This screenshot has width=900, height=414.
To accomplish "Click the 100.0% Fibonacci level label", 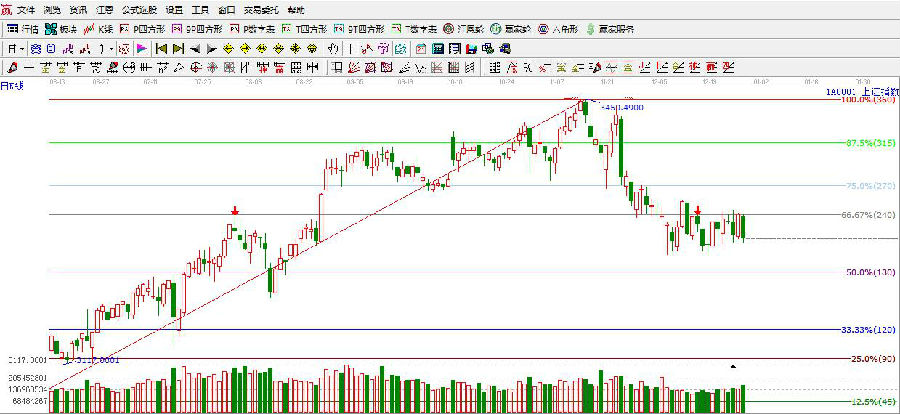I will point(867,100).
